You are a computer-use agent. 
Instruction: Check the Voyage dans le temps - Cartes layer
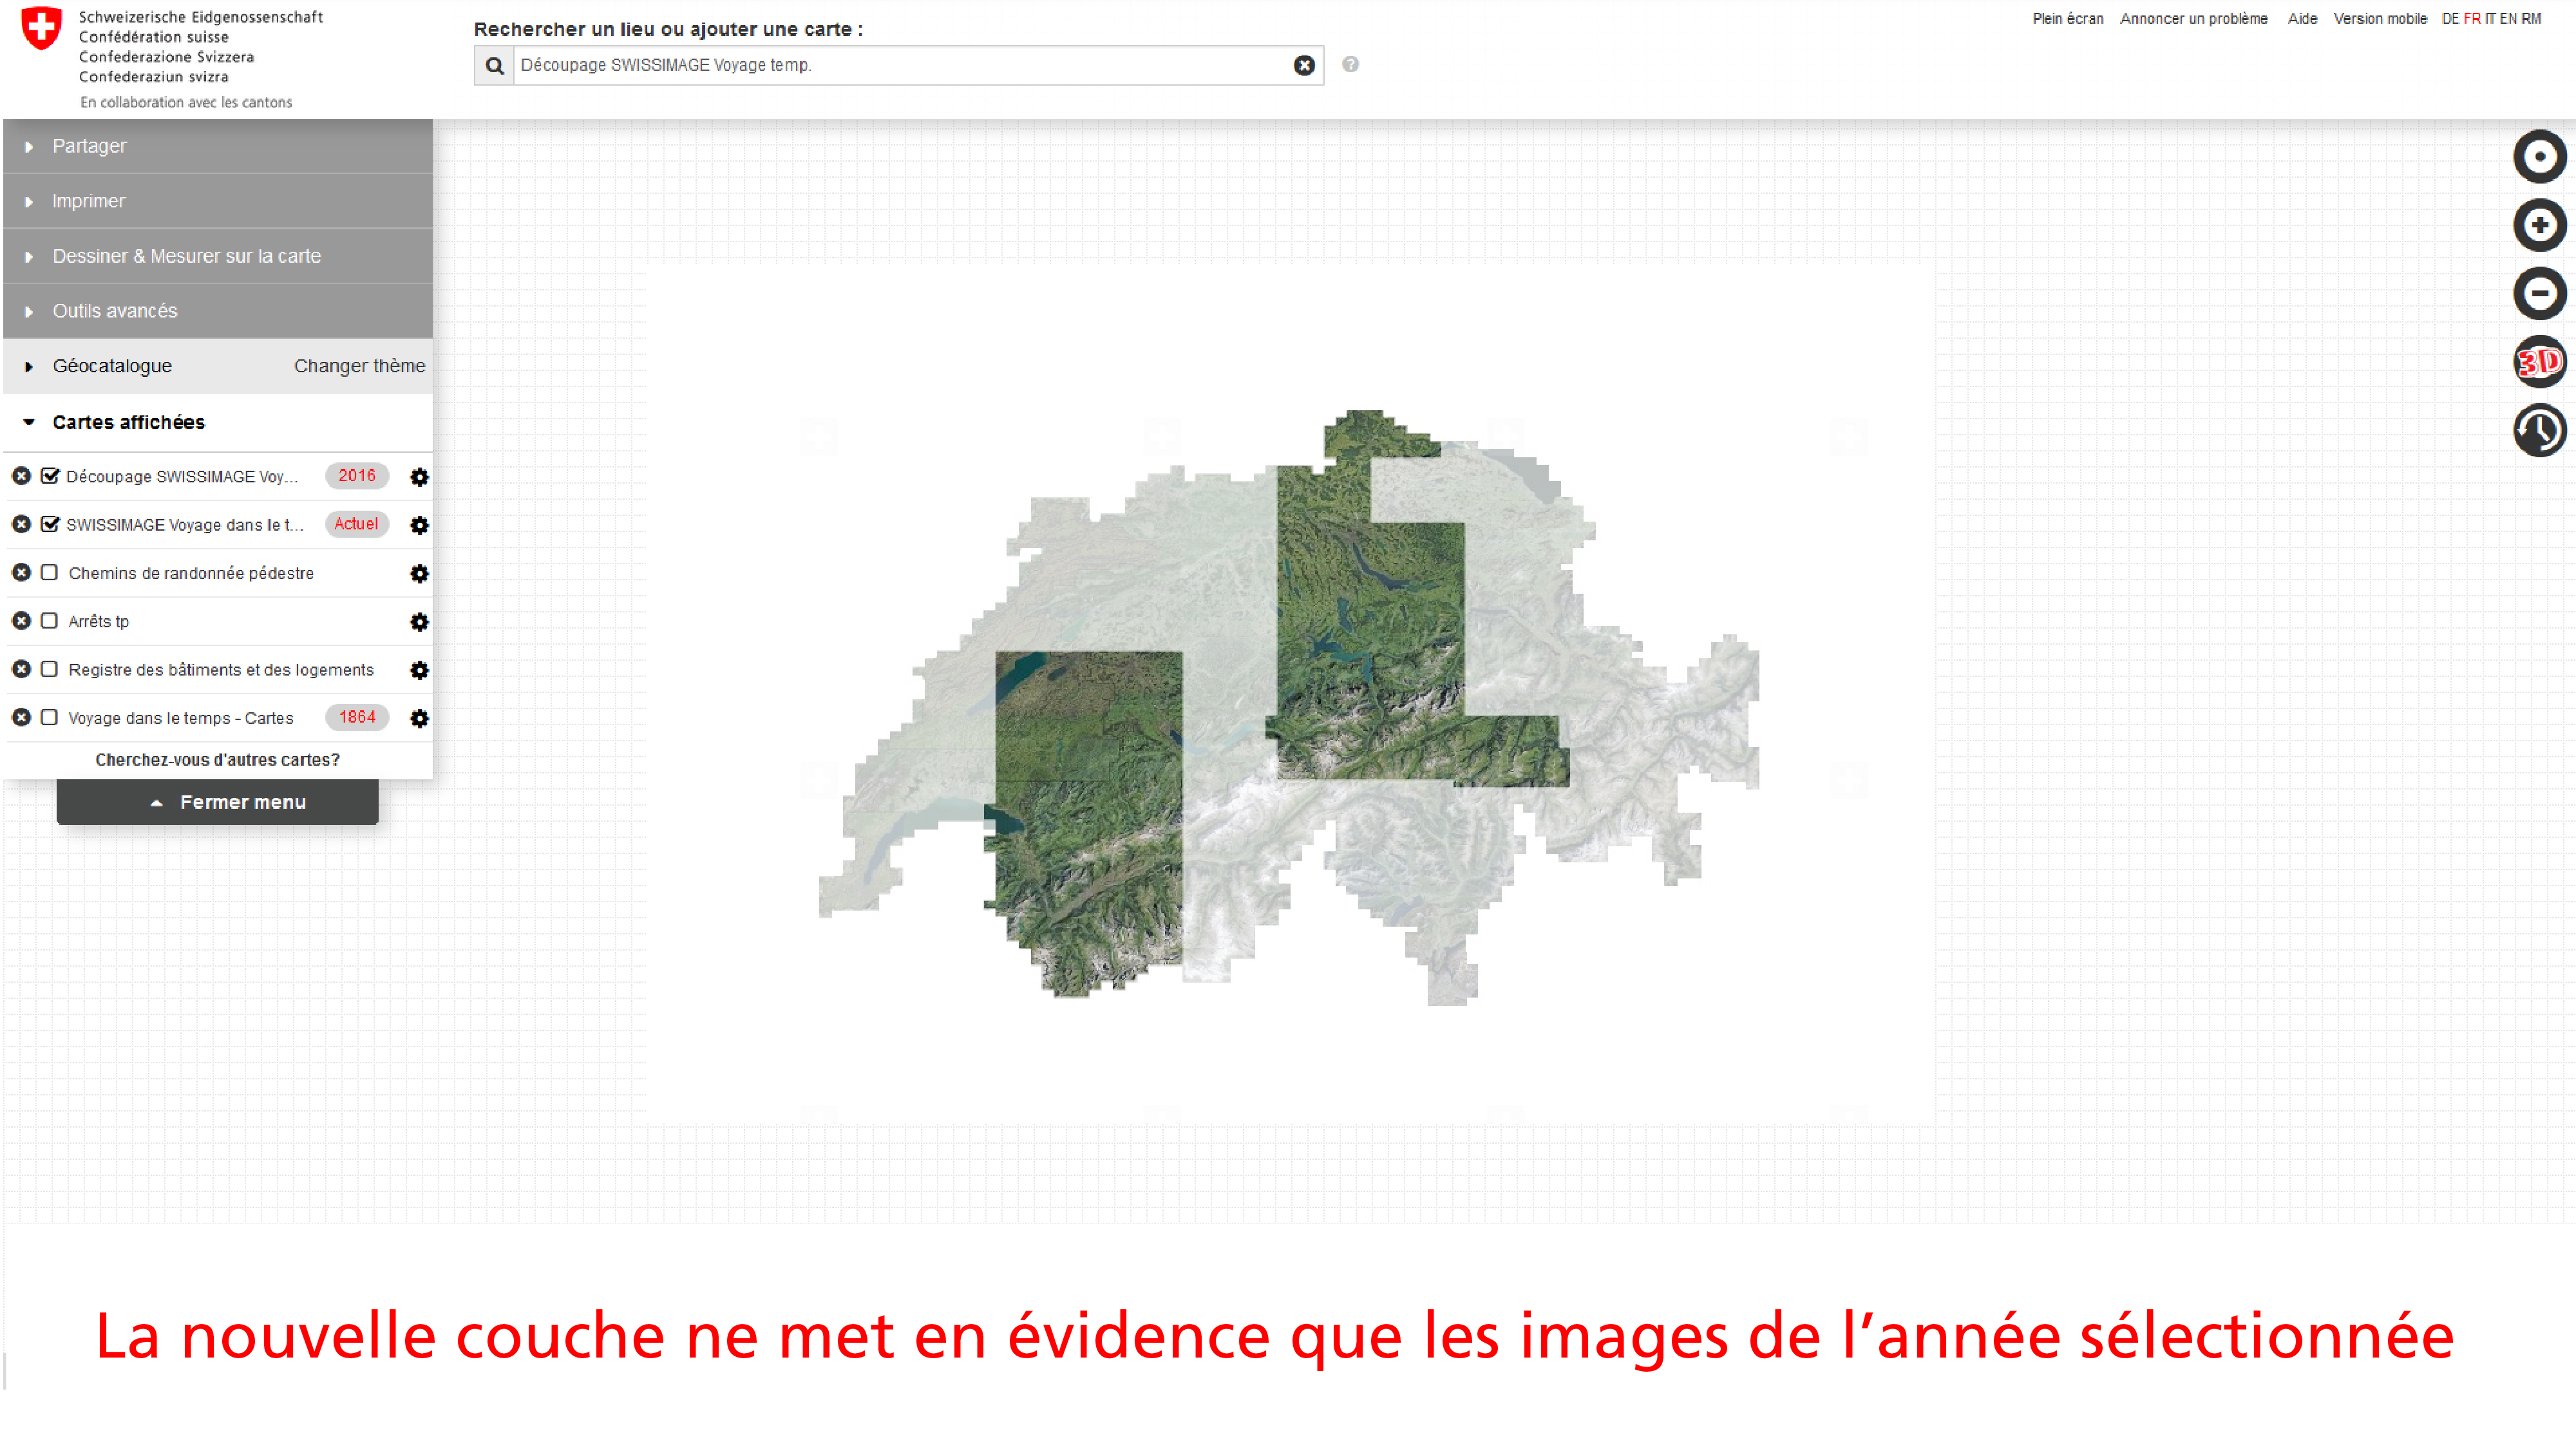49,717
